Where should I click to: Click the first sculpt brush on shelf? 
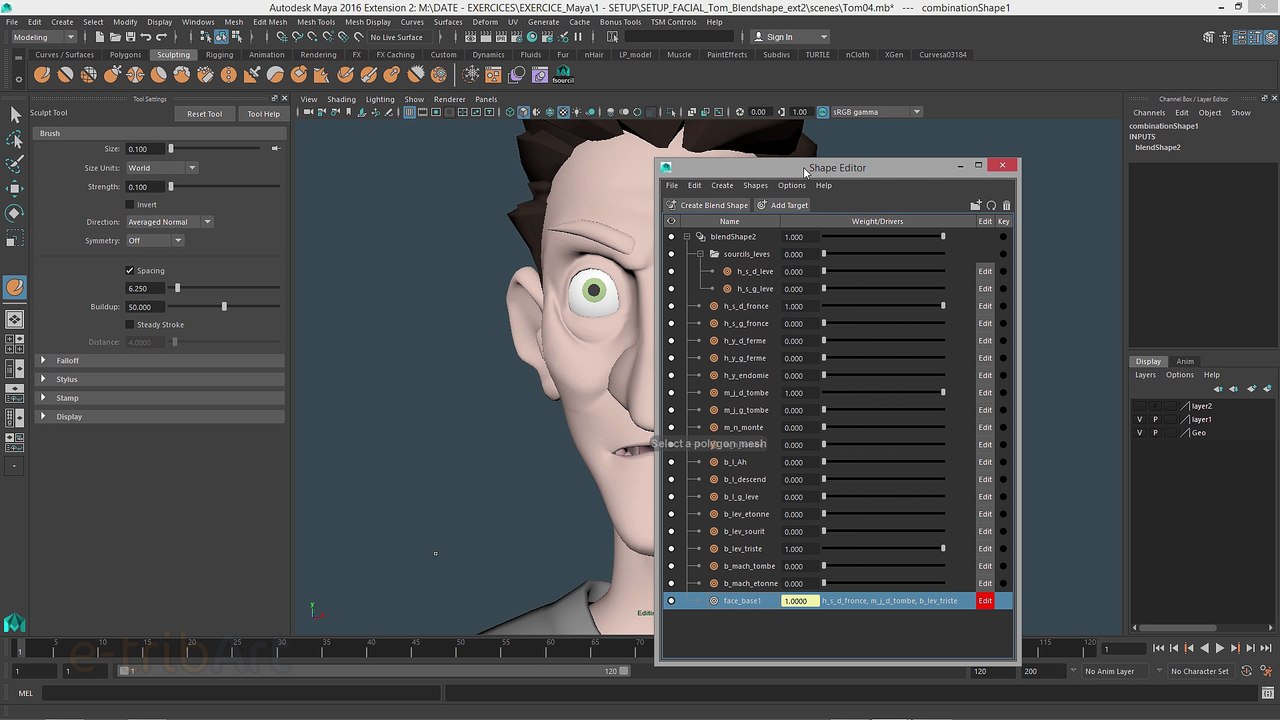(x=42, y=74)
